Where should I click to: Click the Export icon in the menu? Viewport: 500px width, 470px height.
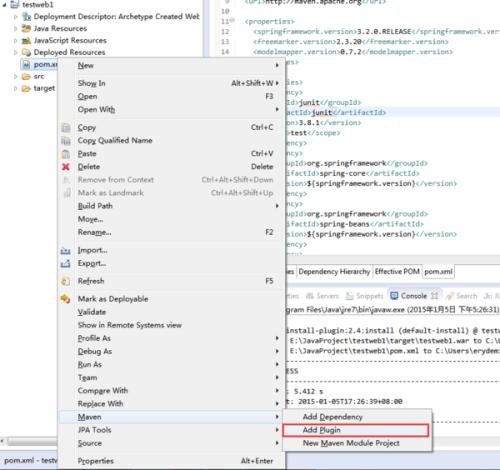66,263
